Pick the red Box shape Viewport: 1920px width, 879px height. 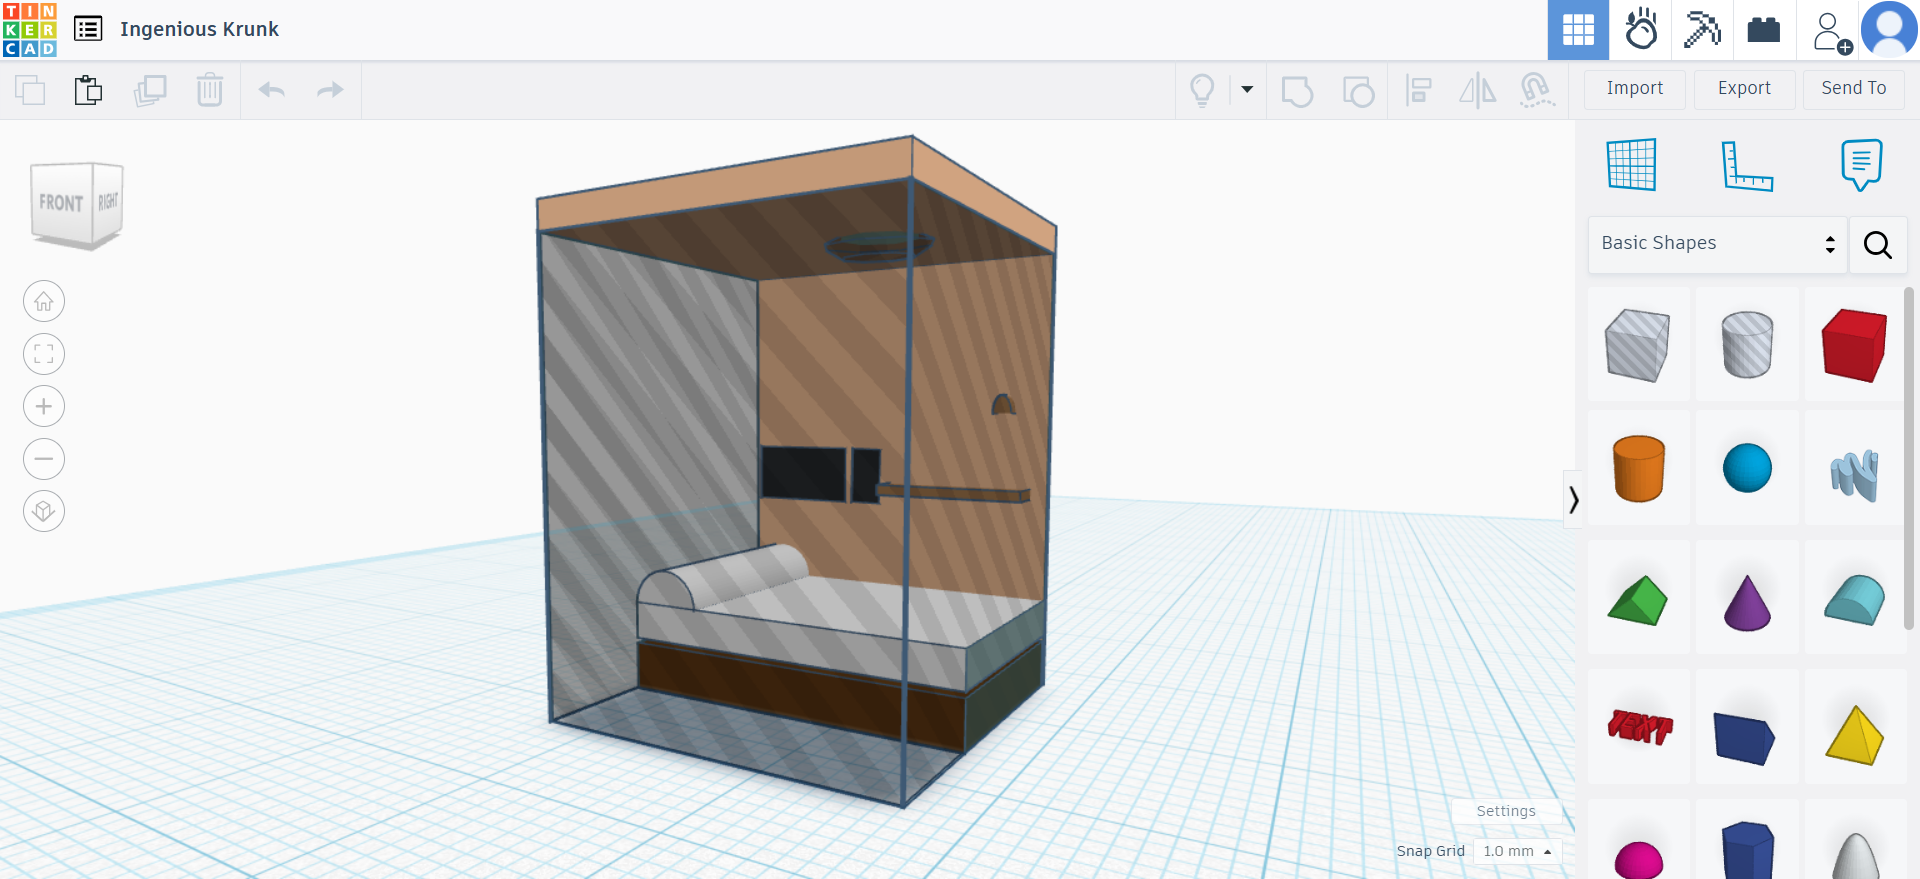(1855, 345)
